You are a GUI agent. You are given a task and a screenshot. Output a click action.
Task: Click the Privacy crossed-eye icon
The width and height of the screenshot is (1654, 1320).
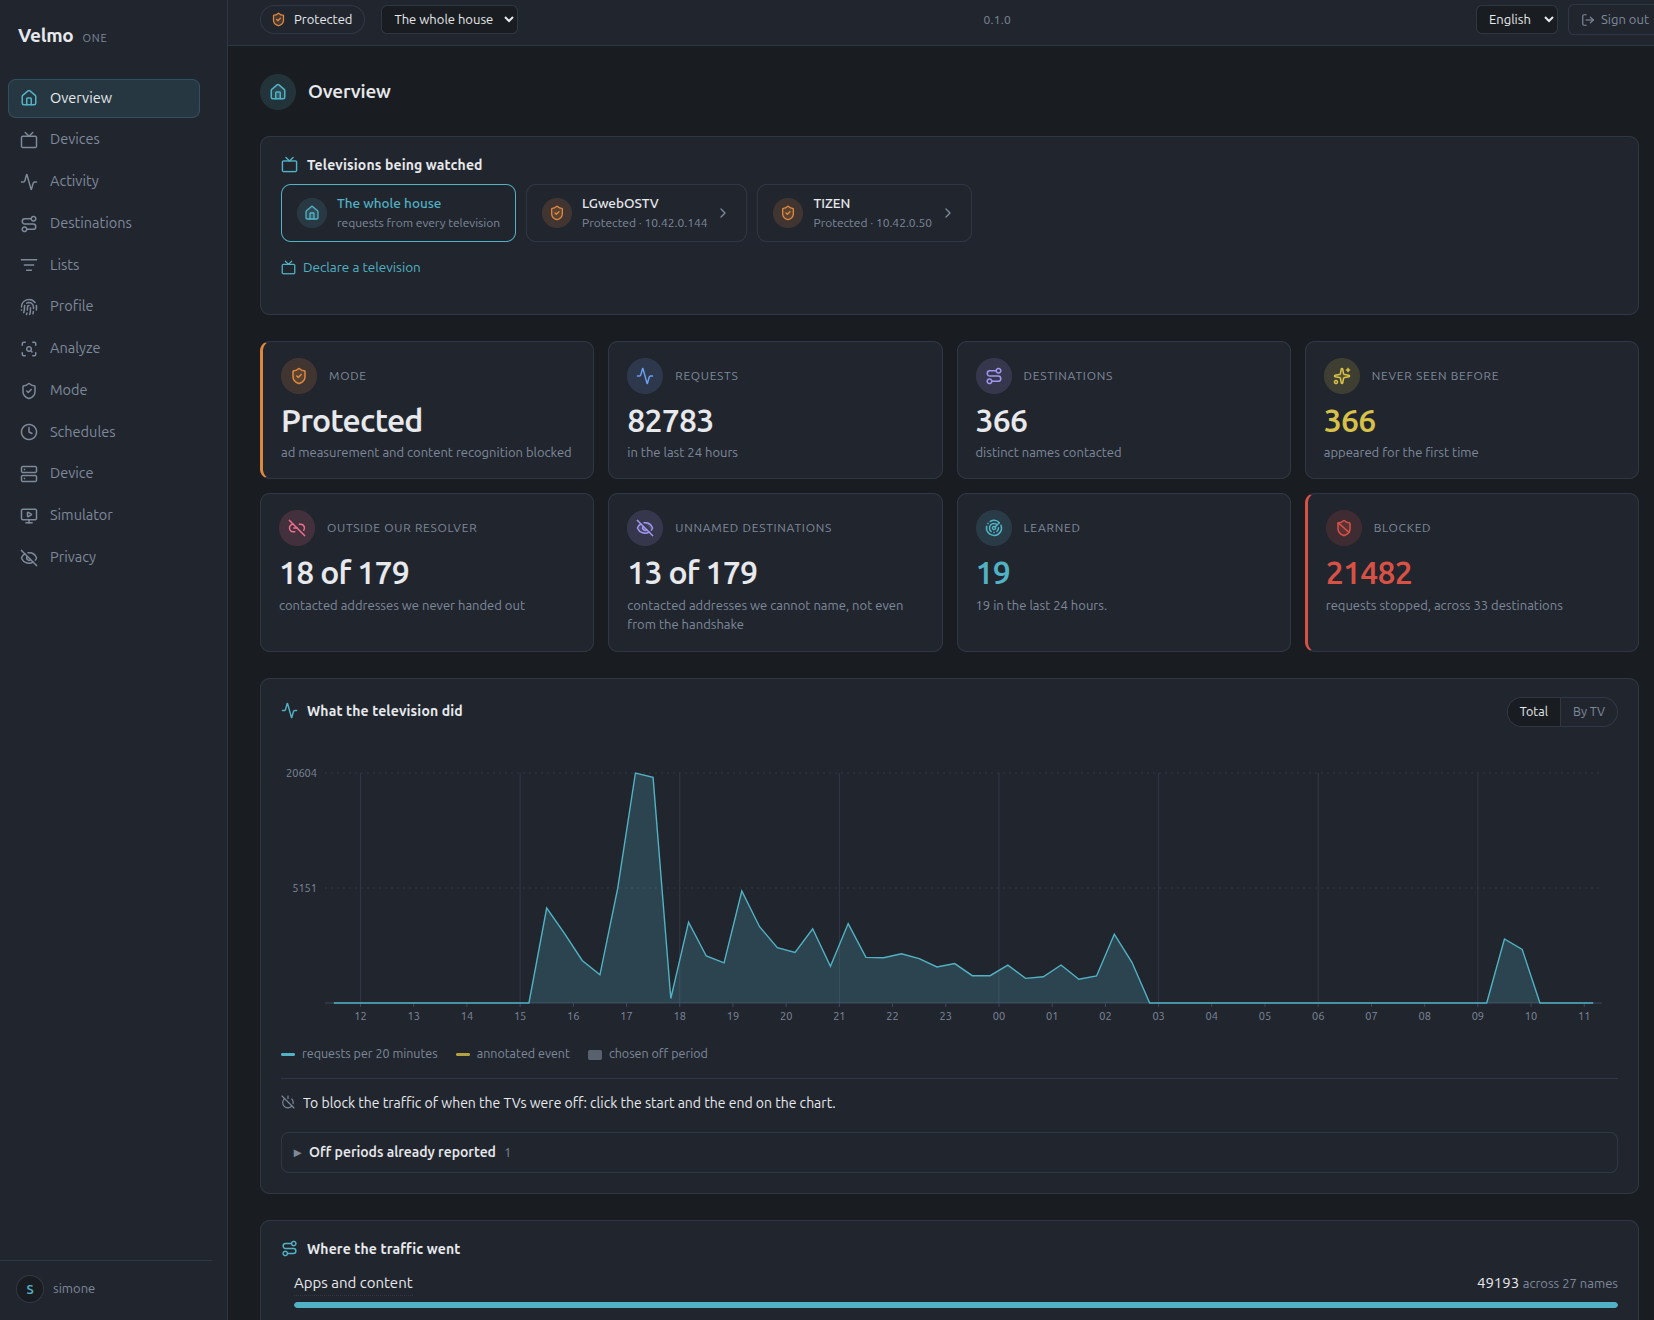(29, 557)
